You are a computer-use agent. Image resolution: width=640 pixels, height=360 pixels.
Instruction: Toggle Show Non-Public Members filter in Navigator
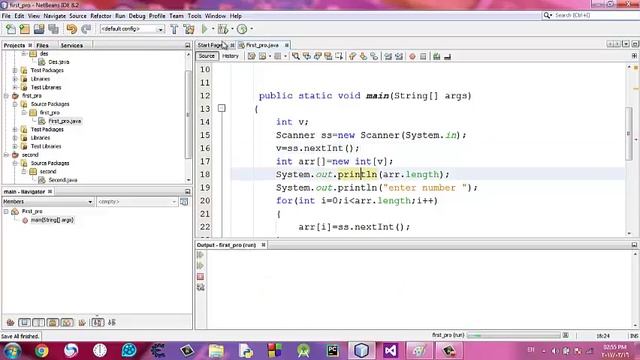coord(53,322)
